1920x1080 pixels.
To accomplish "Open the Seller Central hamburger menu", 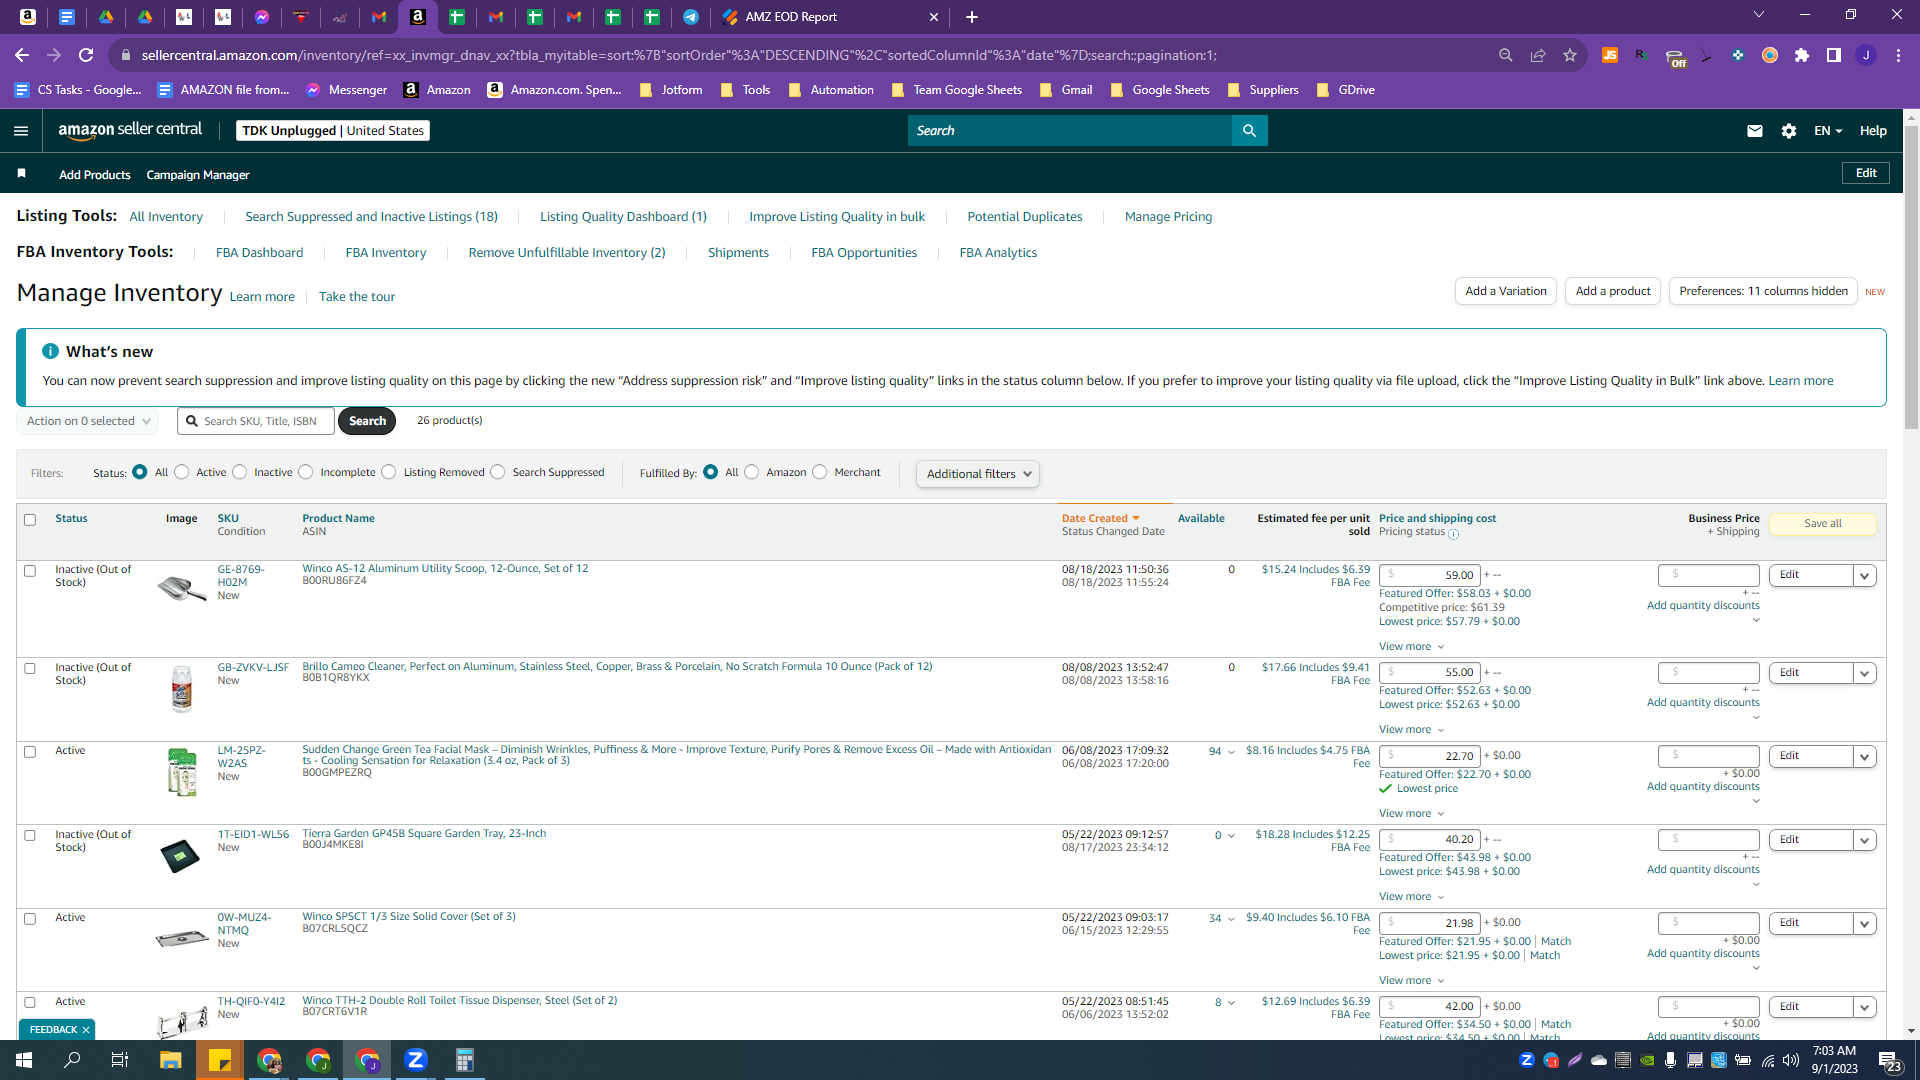I will coord(21,131).
